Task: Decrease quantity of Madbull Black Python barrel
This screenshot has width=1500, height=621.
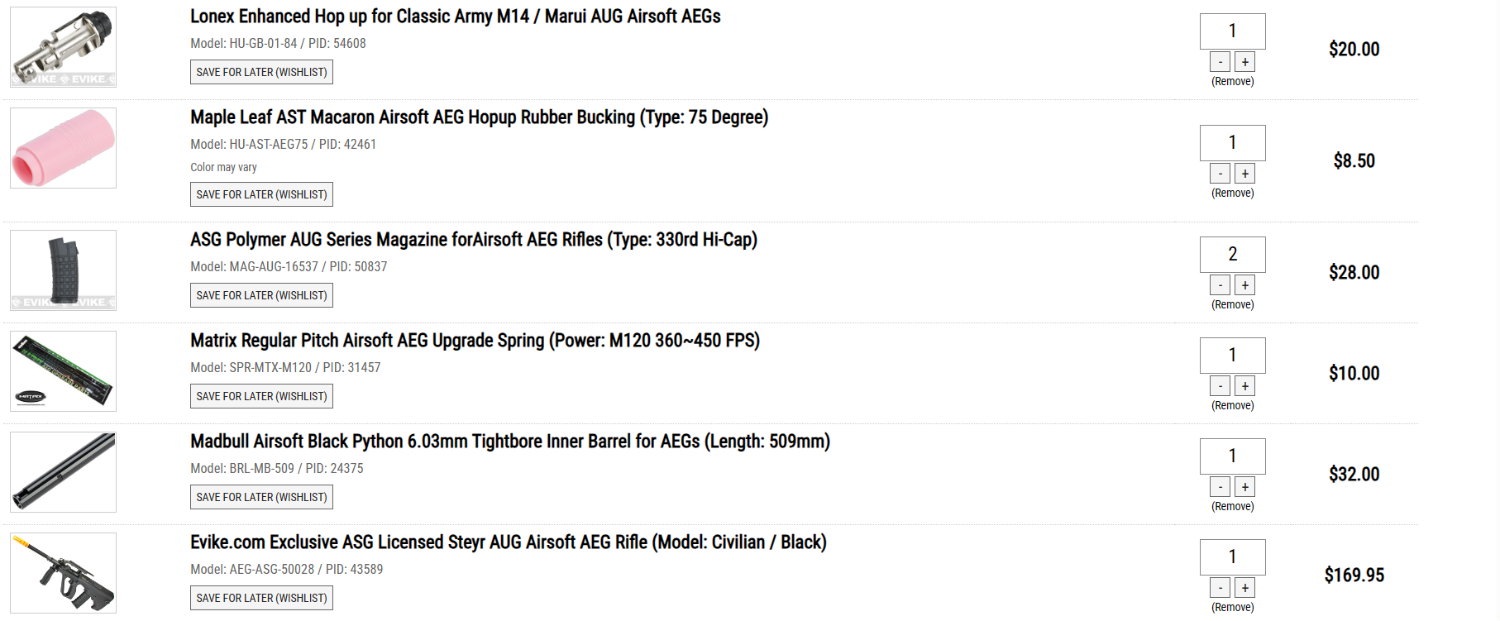Action: (1220, 487)
